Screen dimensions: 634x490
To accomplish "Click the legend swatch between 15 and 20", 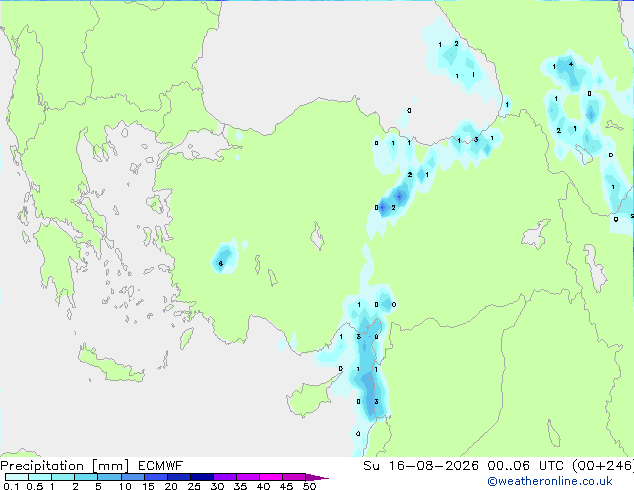I will [x=155, y=477].
